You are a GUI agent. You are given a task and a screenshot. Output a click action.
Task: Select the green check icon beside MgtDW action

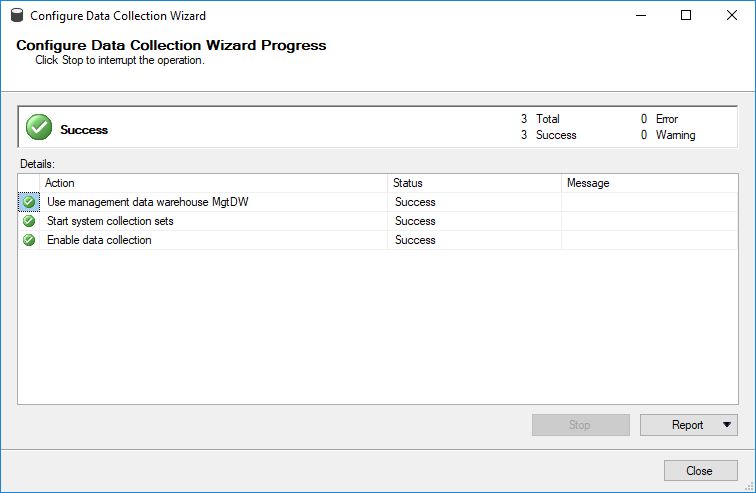coord(29,202)
